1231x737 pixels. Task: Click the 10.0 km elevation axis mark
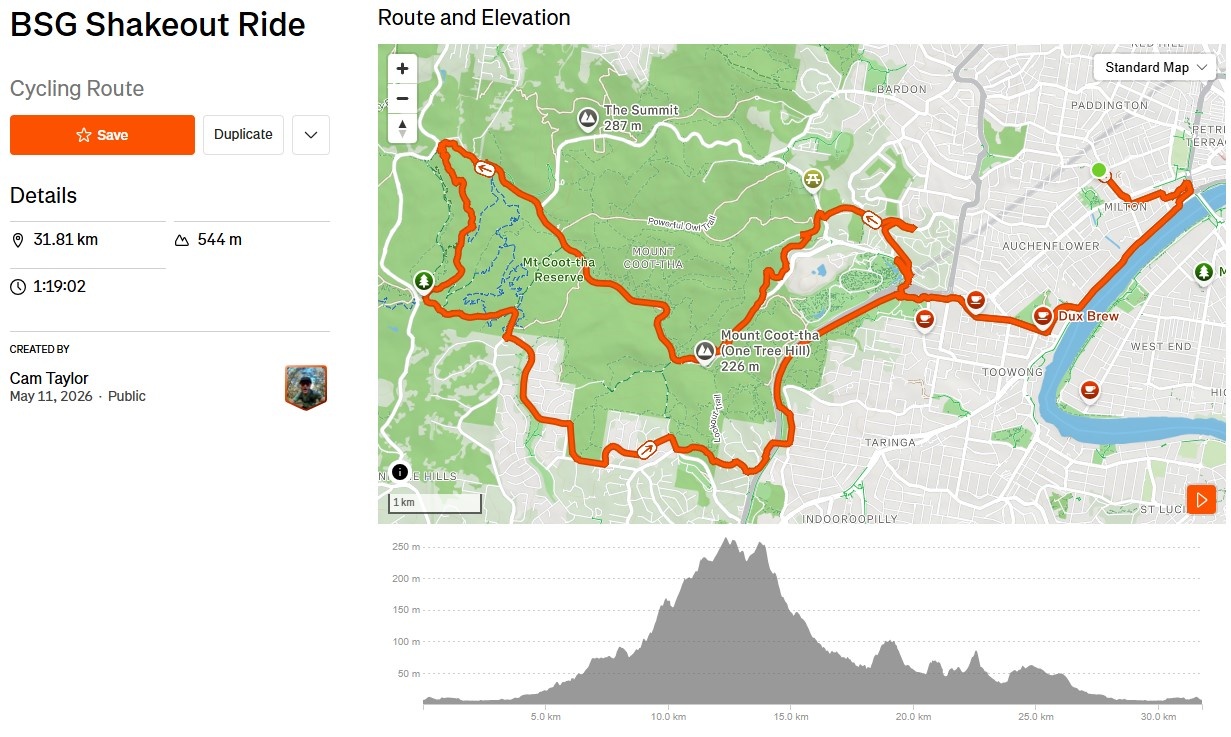point(668,717)
